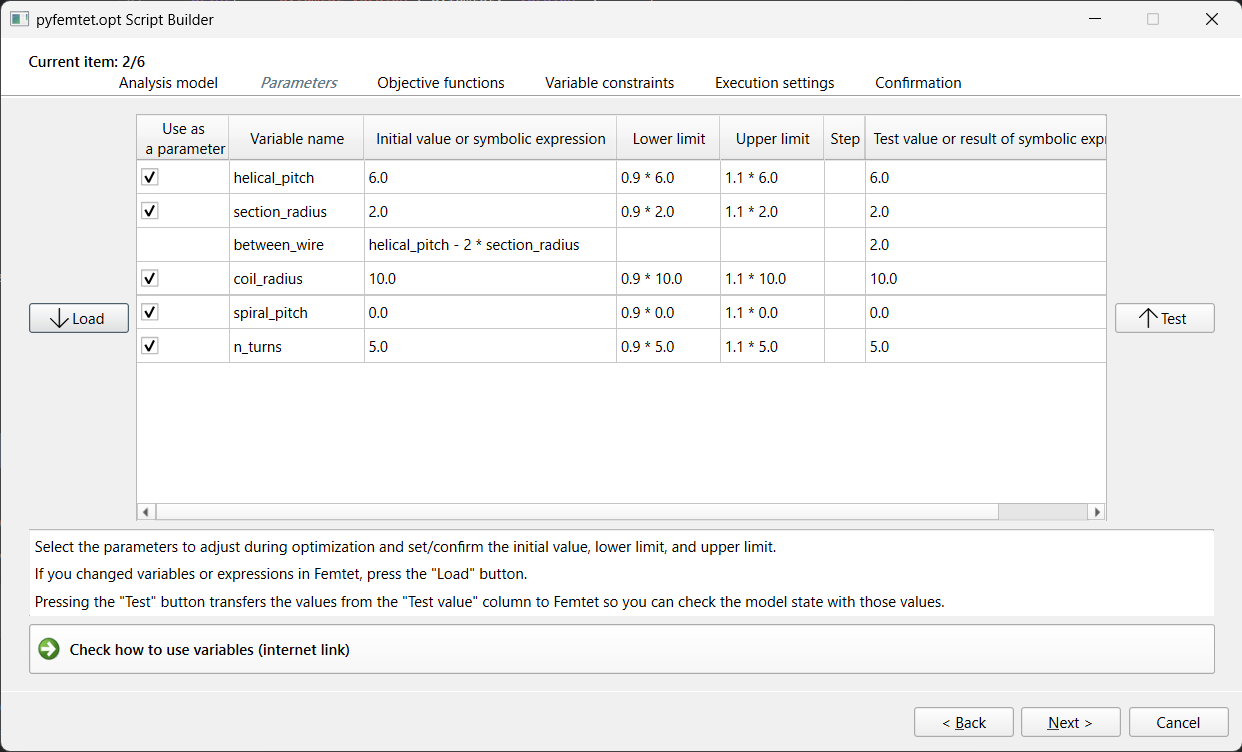Click upper limit cell 1.1 * 6.0

[773, 177]
